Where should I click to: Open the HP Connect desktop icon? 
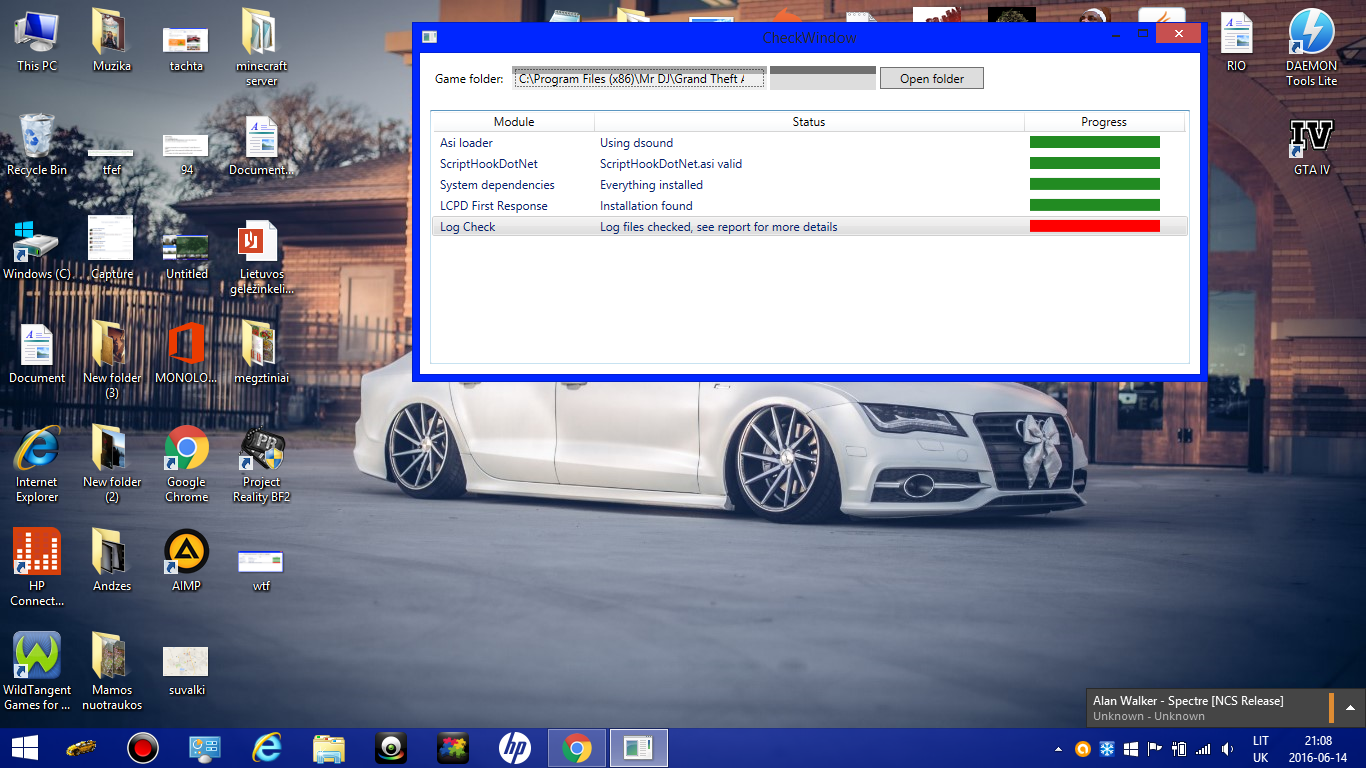[x=37, y=567]
